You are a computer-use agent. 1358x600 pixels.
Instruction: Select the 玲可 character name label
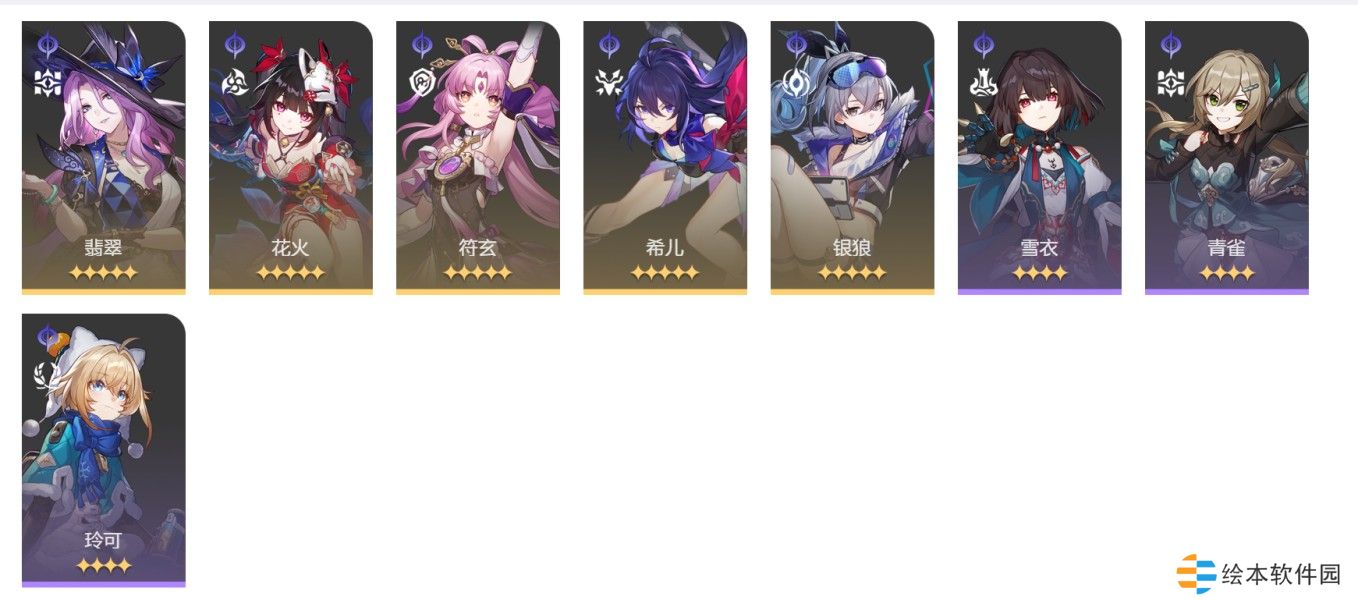[x=103, y=541]
